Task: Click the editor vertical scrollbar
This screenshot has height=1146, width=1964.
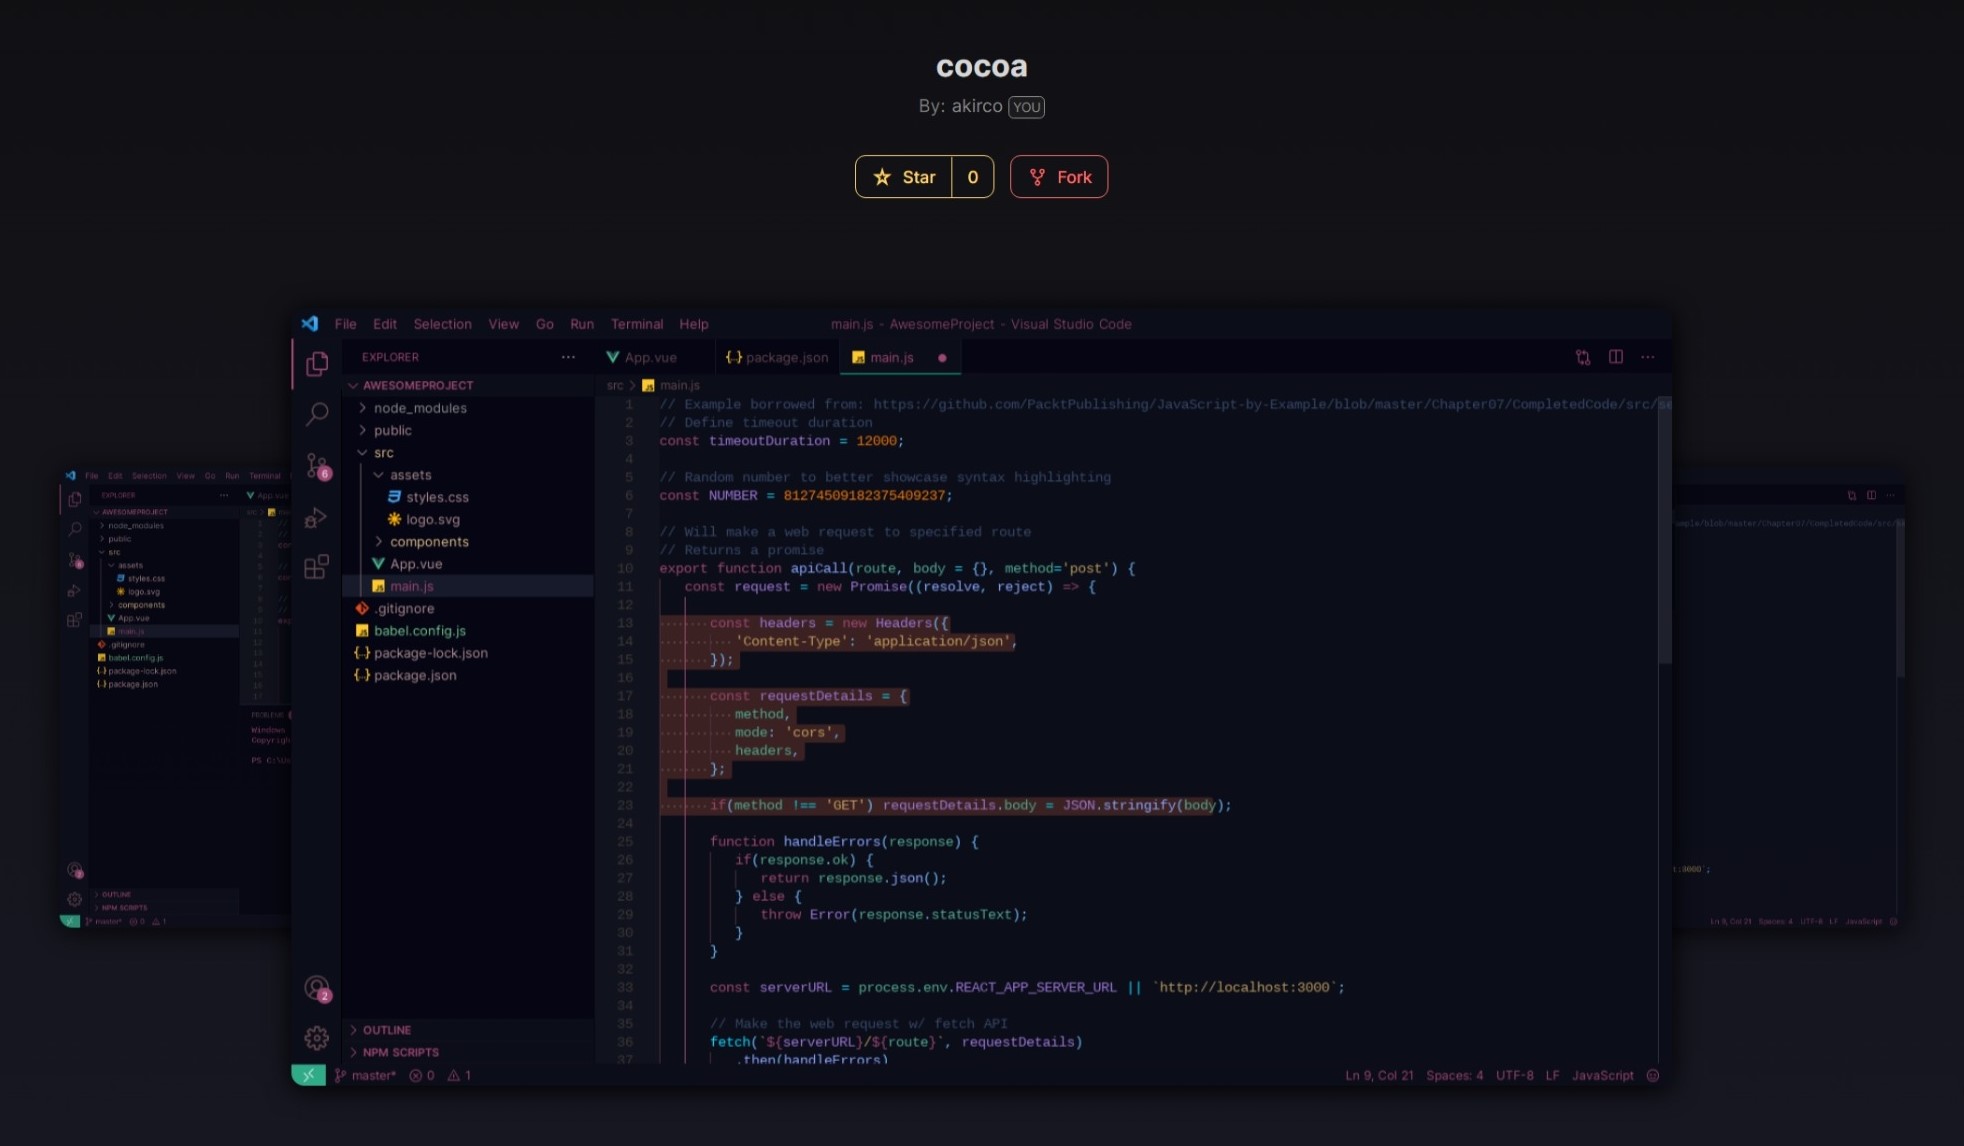Action: (1664, 530)
